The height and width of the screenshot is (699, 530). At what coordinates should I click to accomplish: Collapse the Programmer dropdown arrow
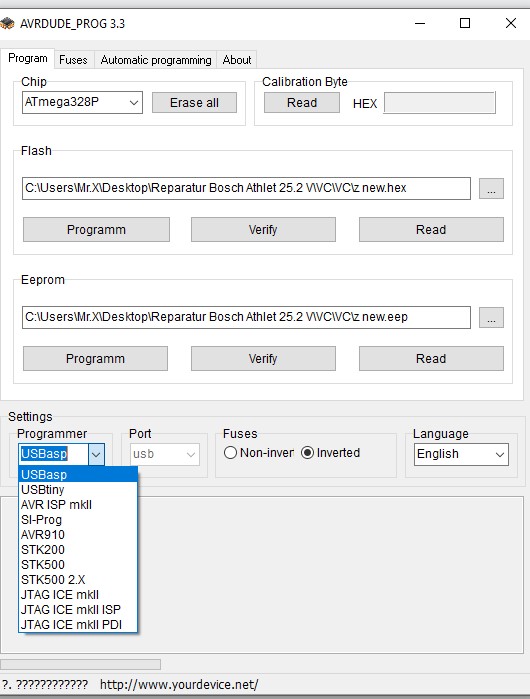pos(96,454)
